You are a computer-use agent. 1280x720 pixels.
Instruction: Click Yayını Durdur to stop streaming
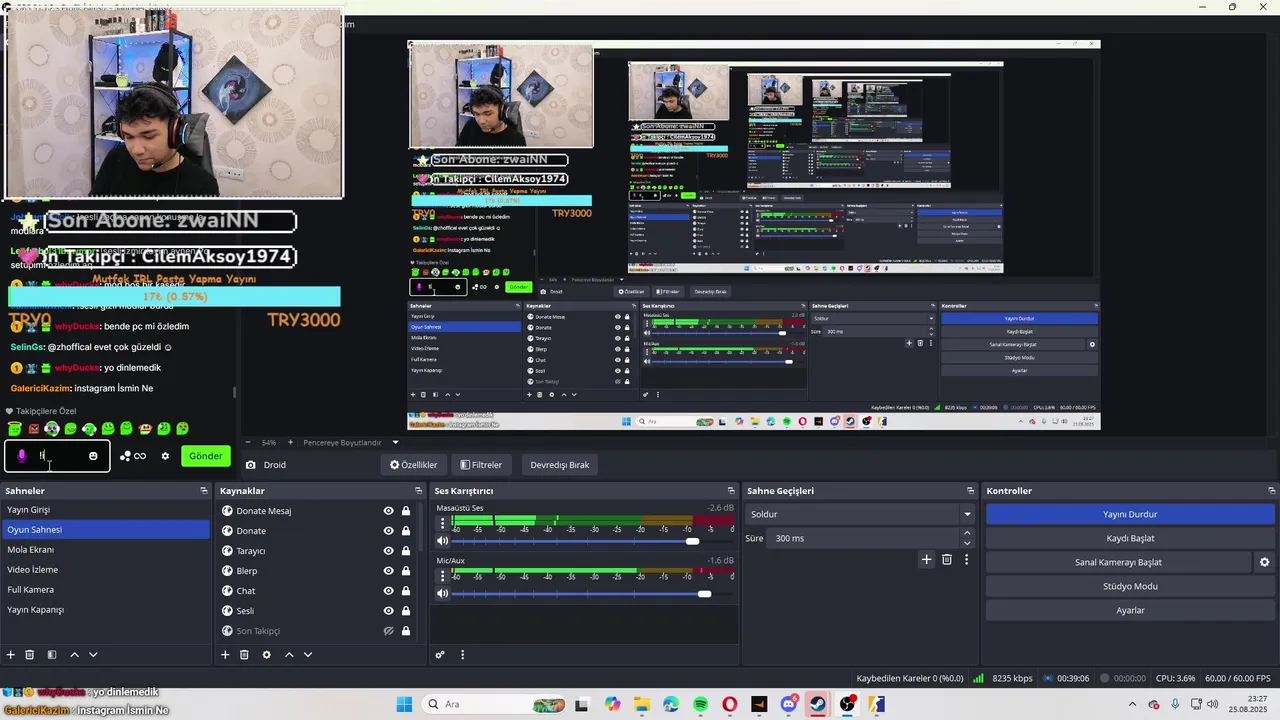point(1130,514)
